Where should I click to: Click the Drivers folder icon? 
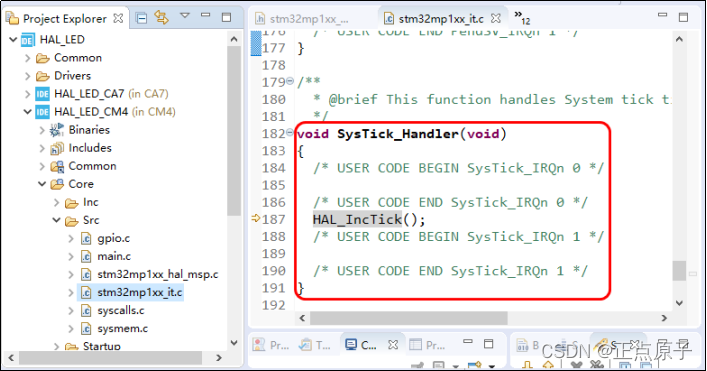[42, 76]
